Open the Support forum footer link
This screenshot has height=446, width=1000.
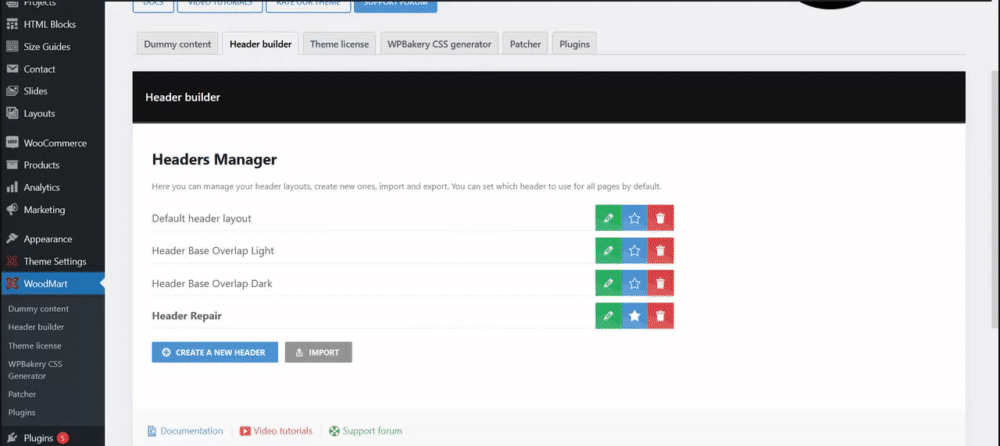[365, 431]
